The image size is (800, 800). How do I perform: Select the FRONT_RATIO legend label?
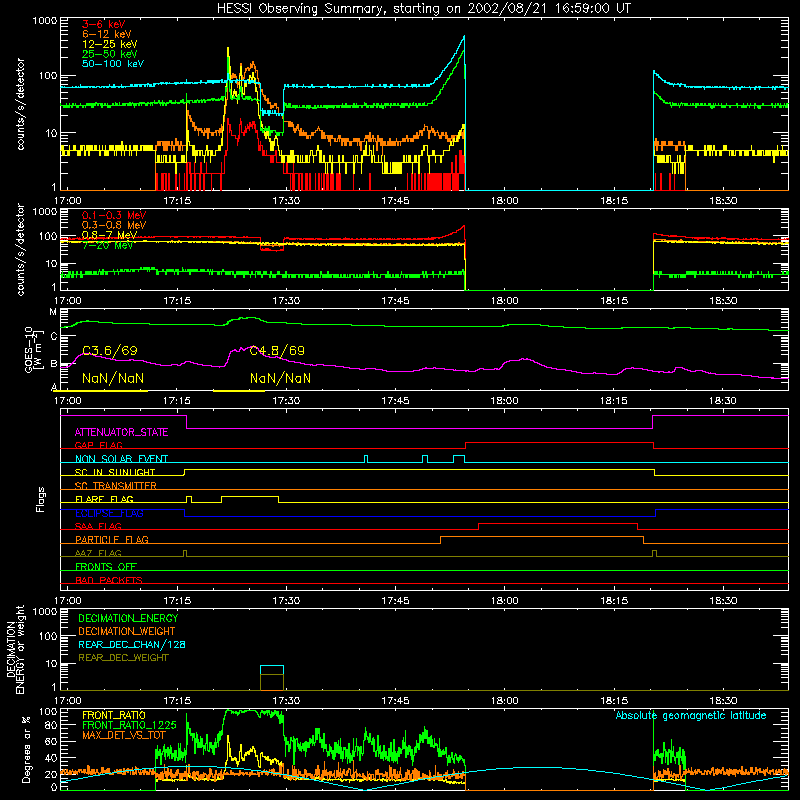click(114, 715)
